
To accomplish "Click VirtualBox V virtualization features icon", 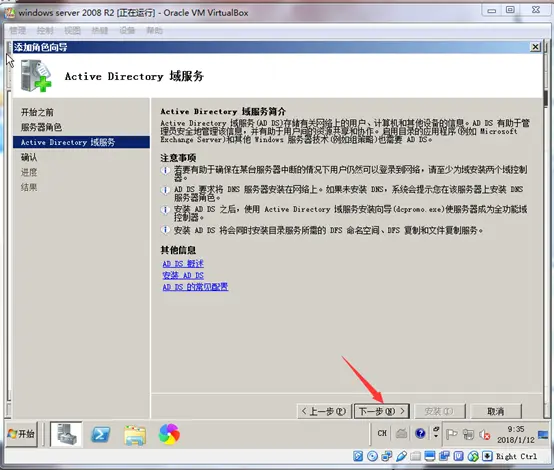I will point(459,456).
